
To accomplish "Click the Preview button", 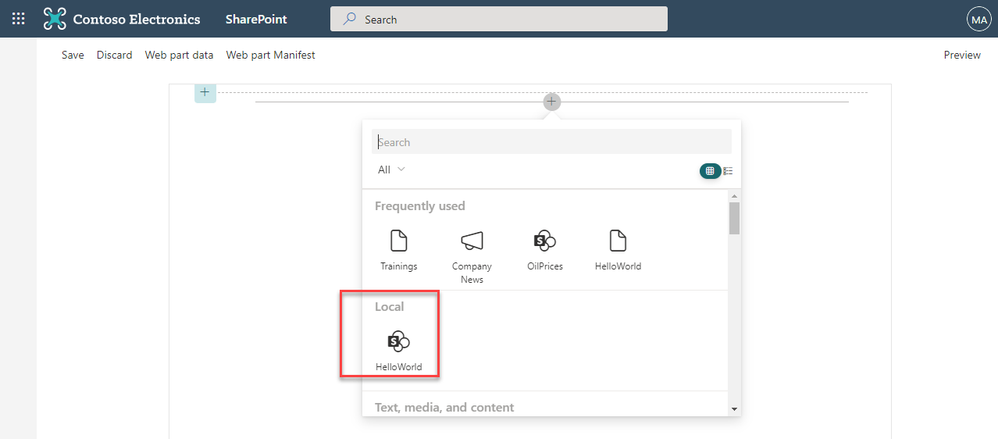I will [x=962, y=55].
